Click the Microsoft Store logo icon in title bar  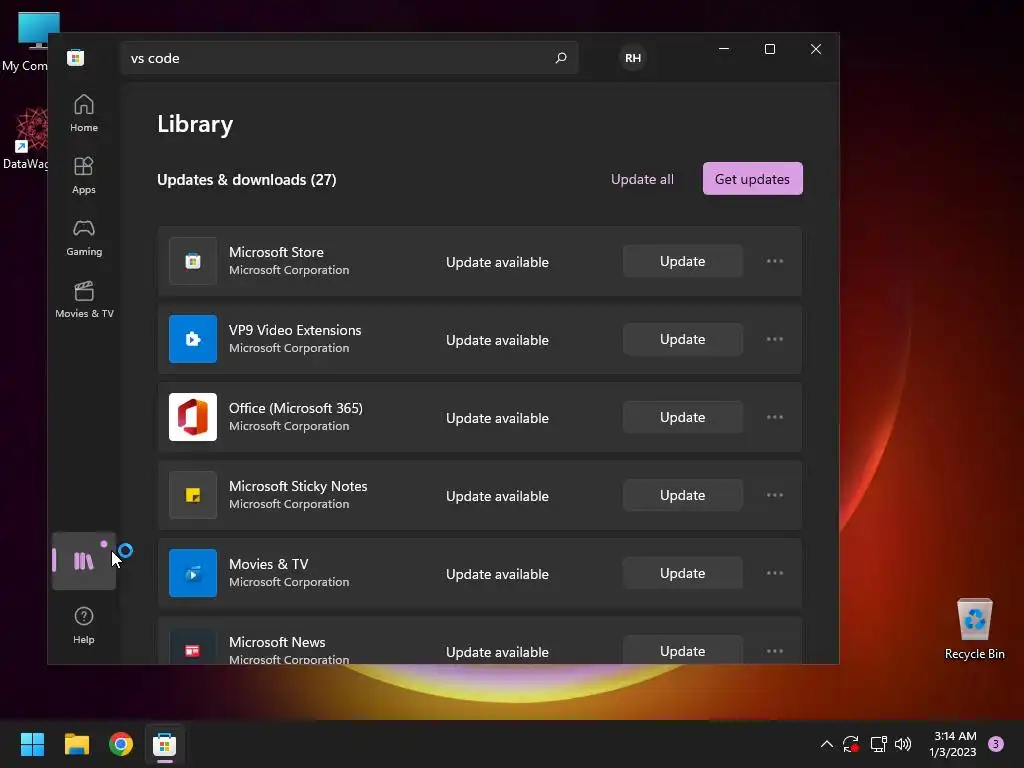[x=76, y=57]
